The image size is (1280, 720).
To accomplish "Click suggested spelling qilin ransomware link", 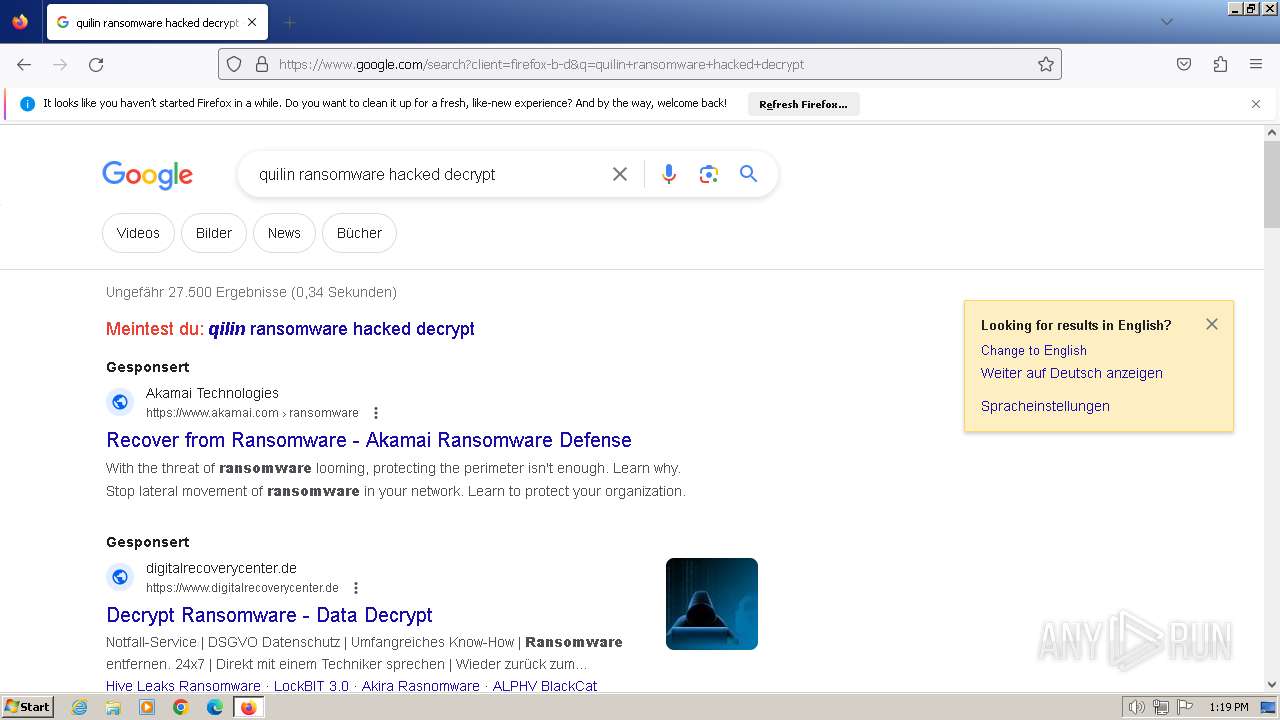I will (341, 329).
